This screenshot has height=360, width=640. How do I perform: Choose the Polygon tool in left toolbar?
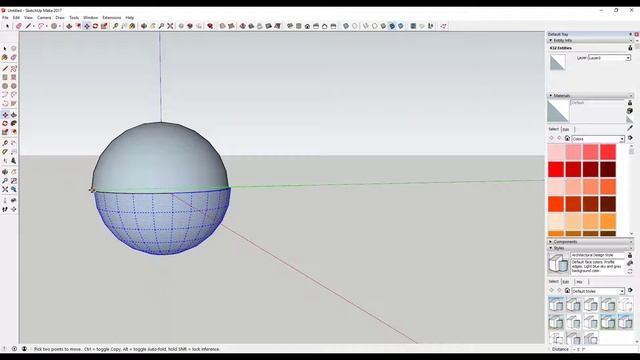point(13,86)
